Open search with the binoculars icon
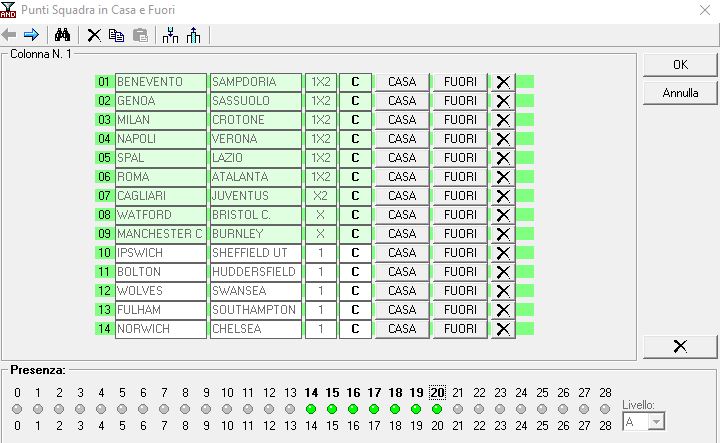Screen dimensions: 720x443 (62, 35)
